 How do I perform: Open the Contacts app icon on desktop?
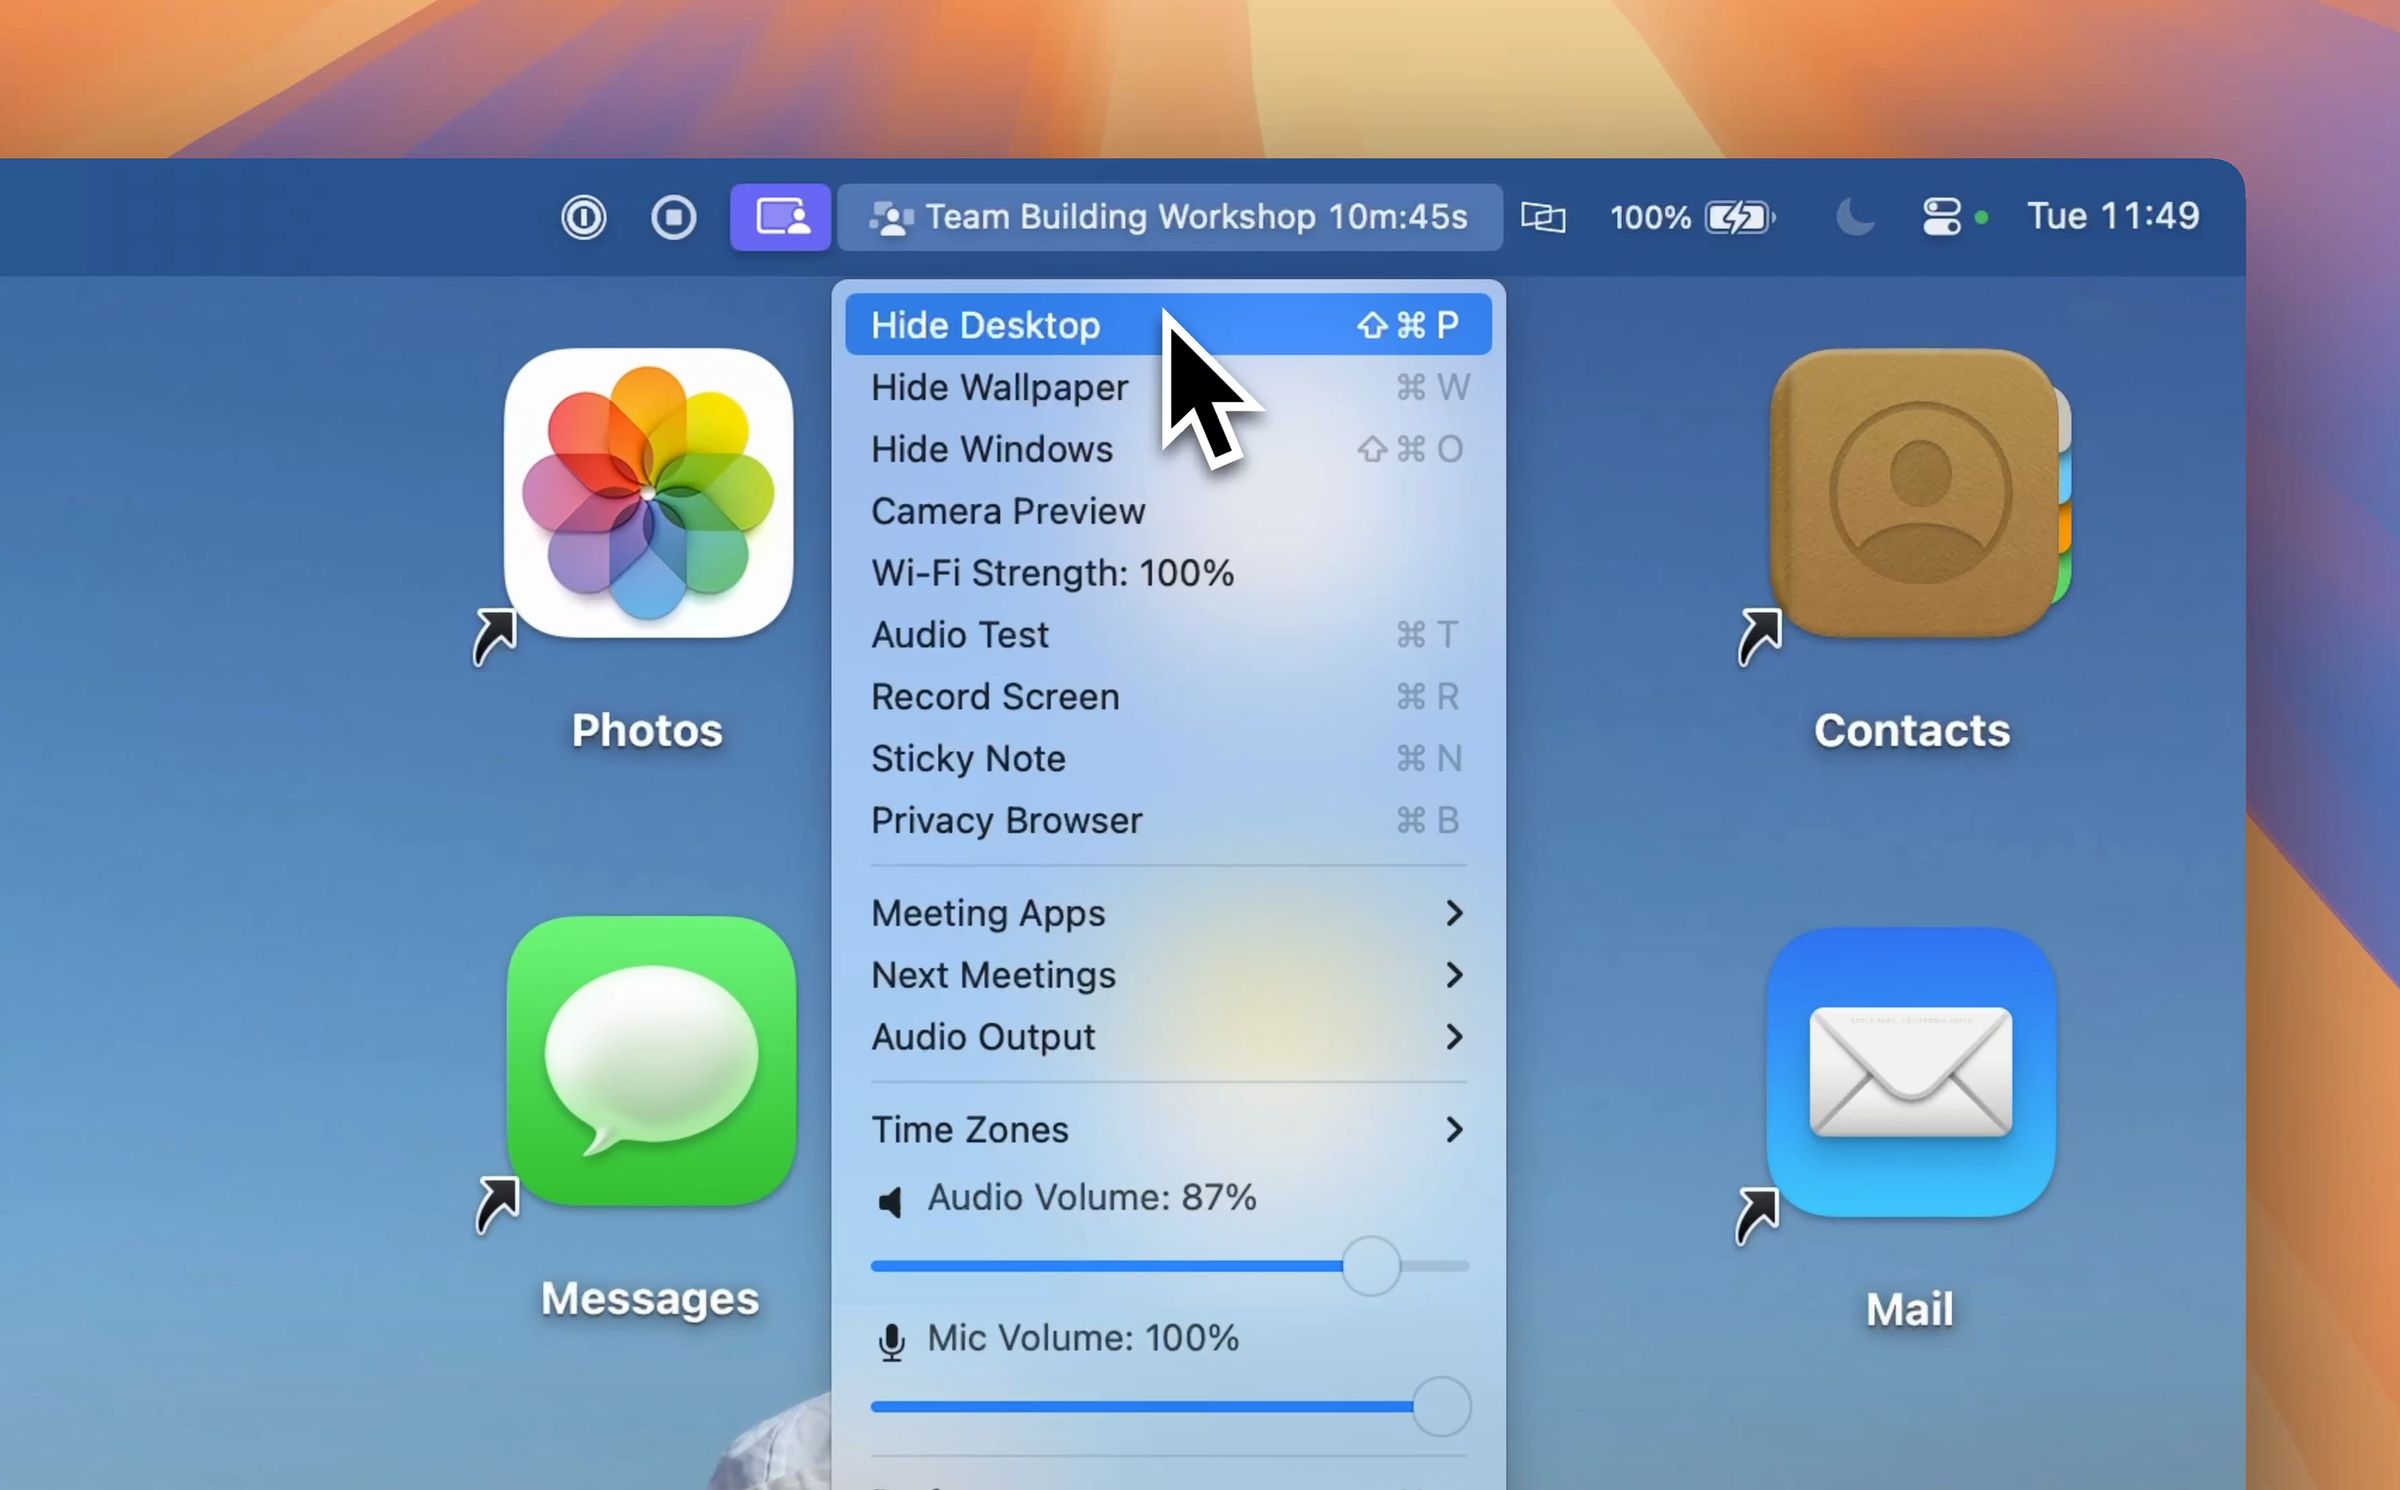coord(1919,493)
